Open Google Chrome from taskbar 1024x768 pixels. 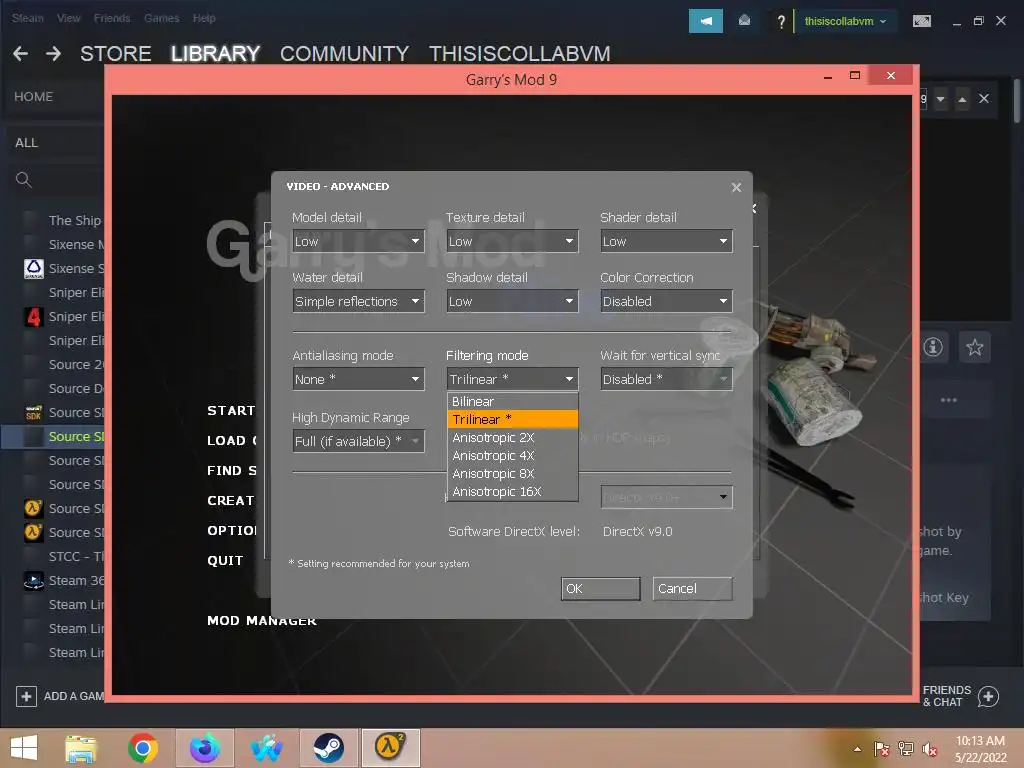coord(143,748)
